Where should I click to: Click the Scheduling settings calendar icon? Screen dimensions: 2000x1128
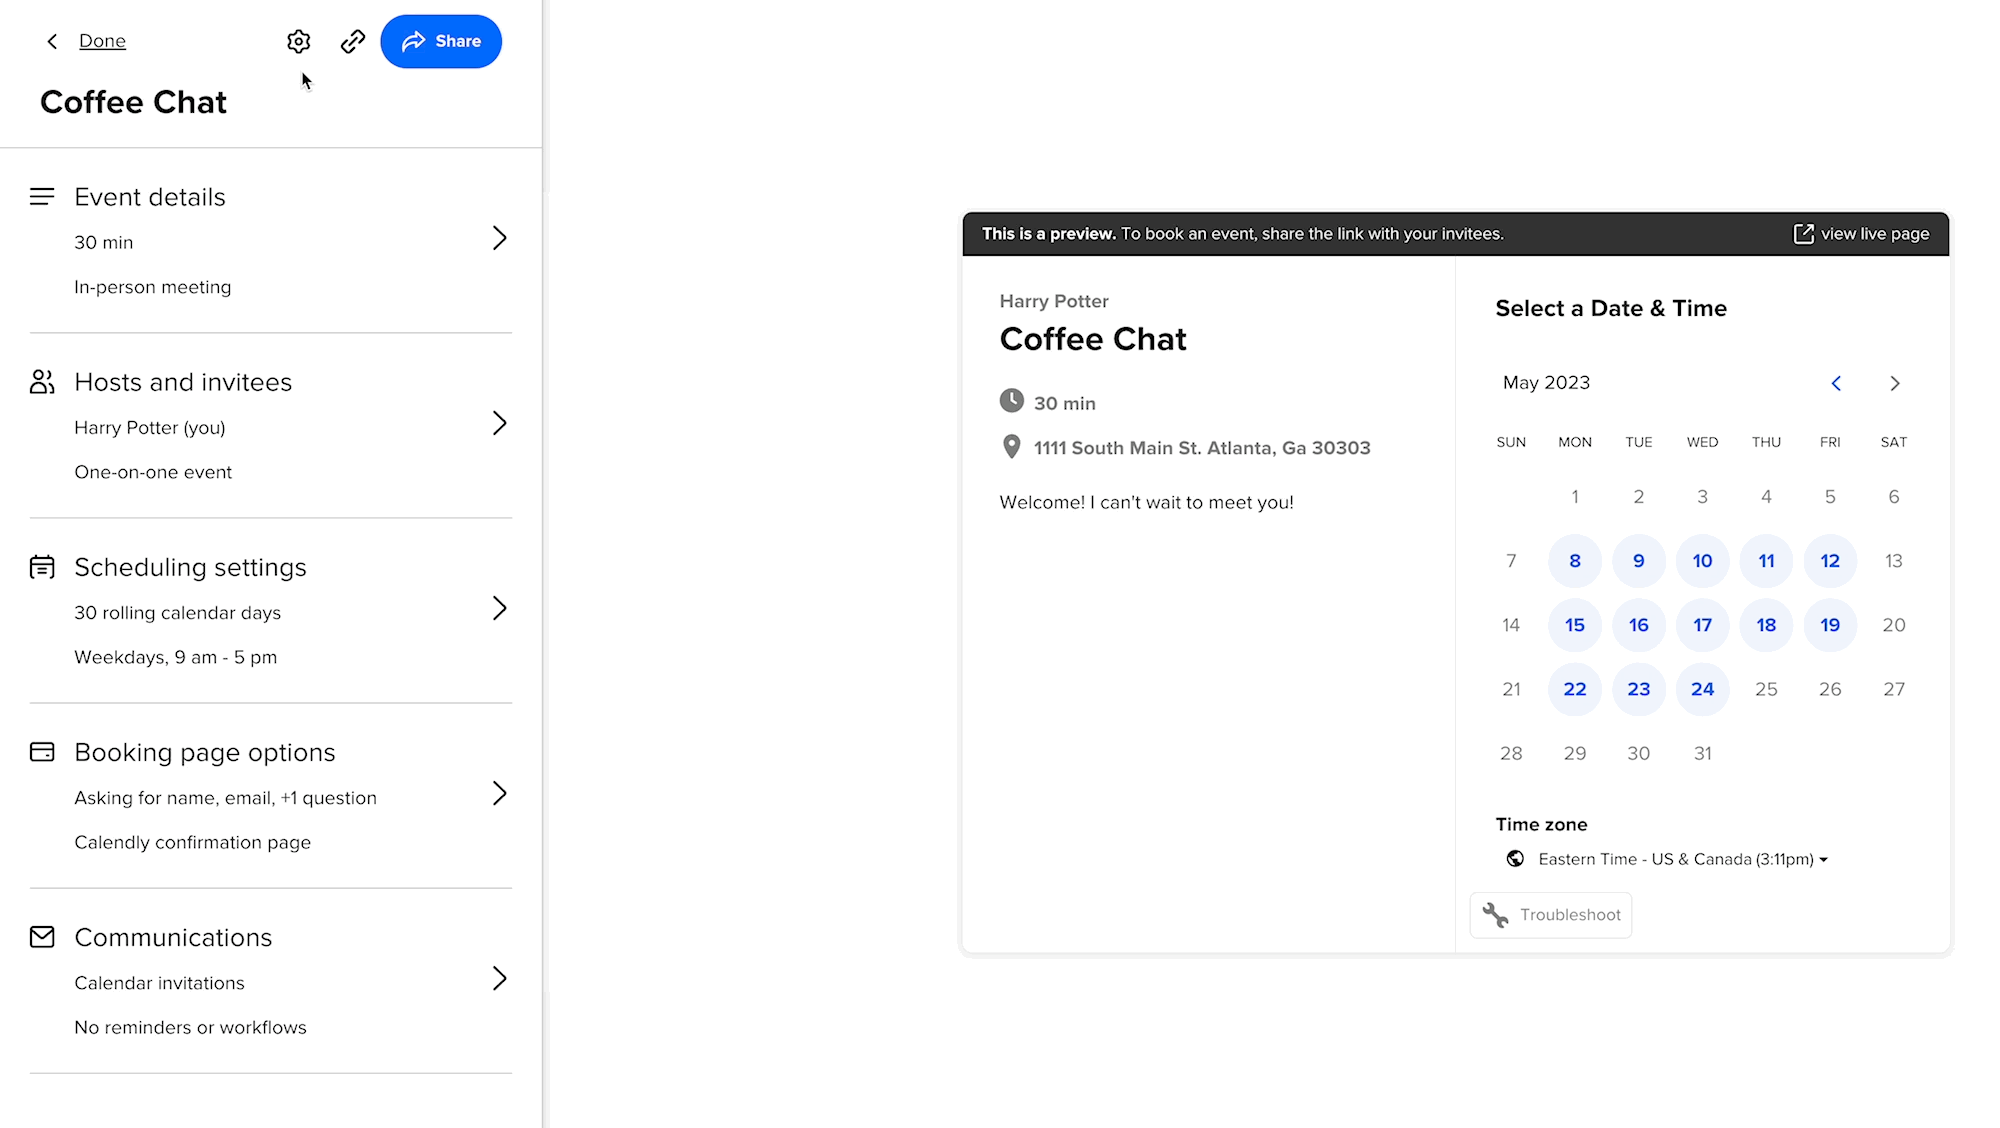coord(41,566)
